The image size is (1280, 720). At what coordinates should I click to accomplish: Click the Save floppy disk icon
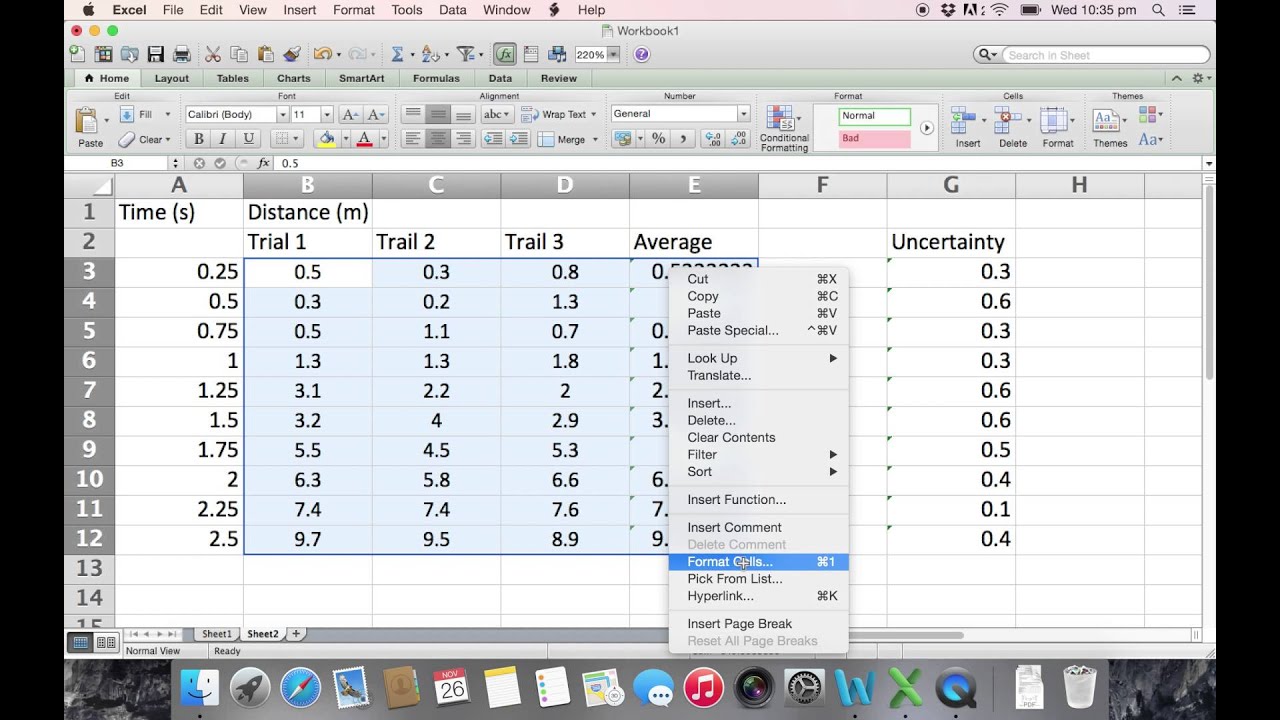pyautogui.click(x=155, y=54)
